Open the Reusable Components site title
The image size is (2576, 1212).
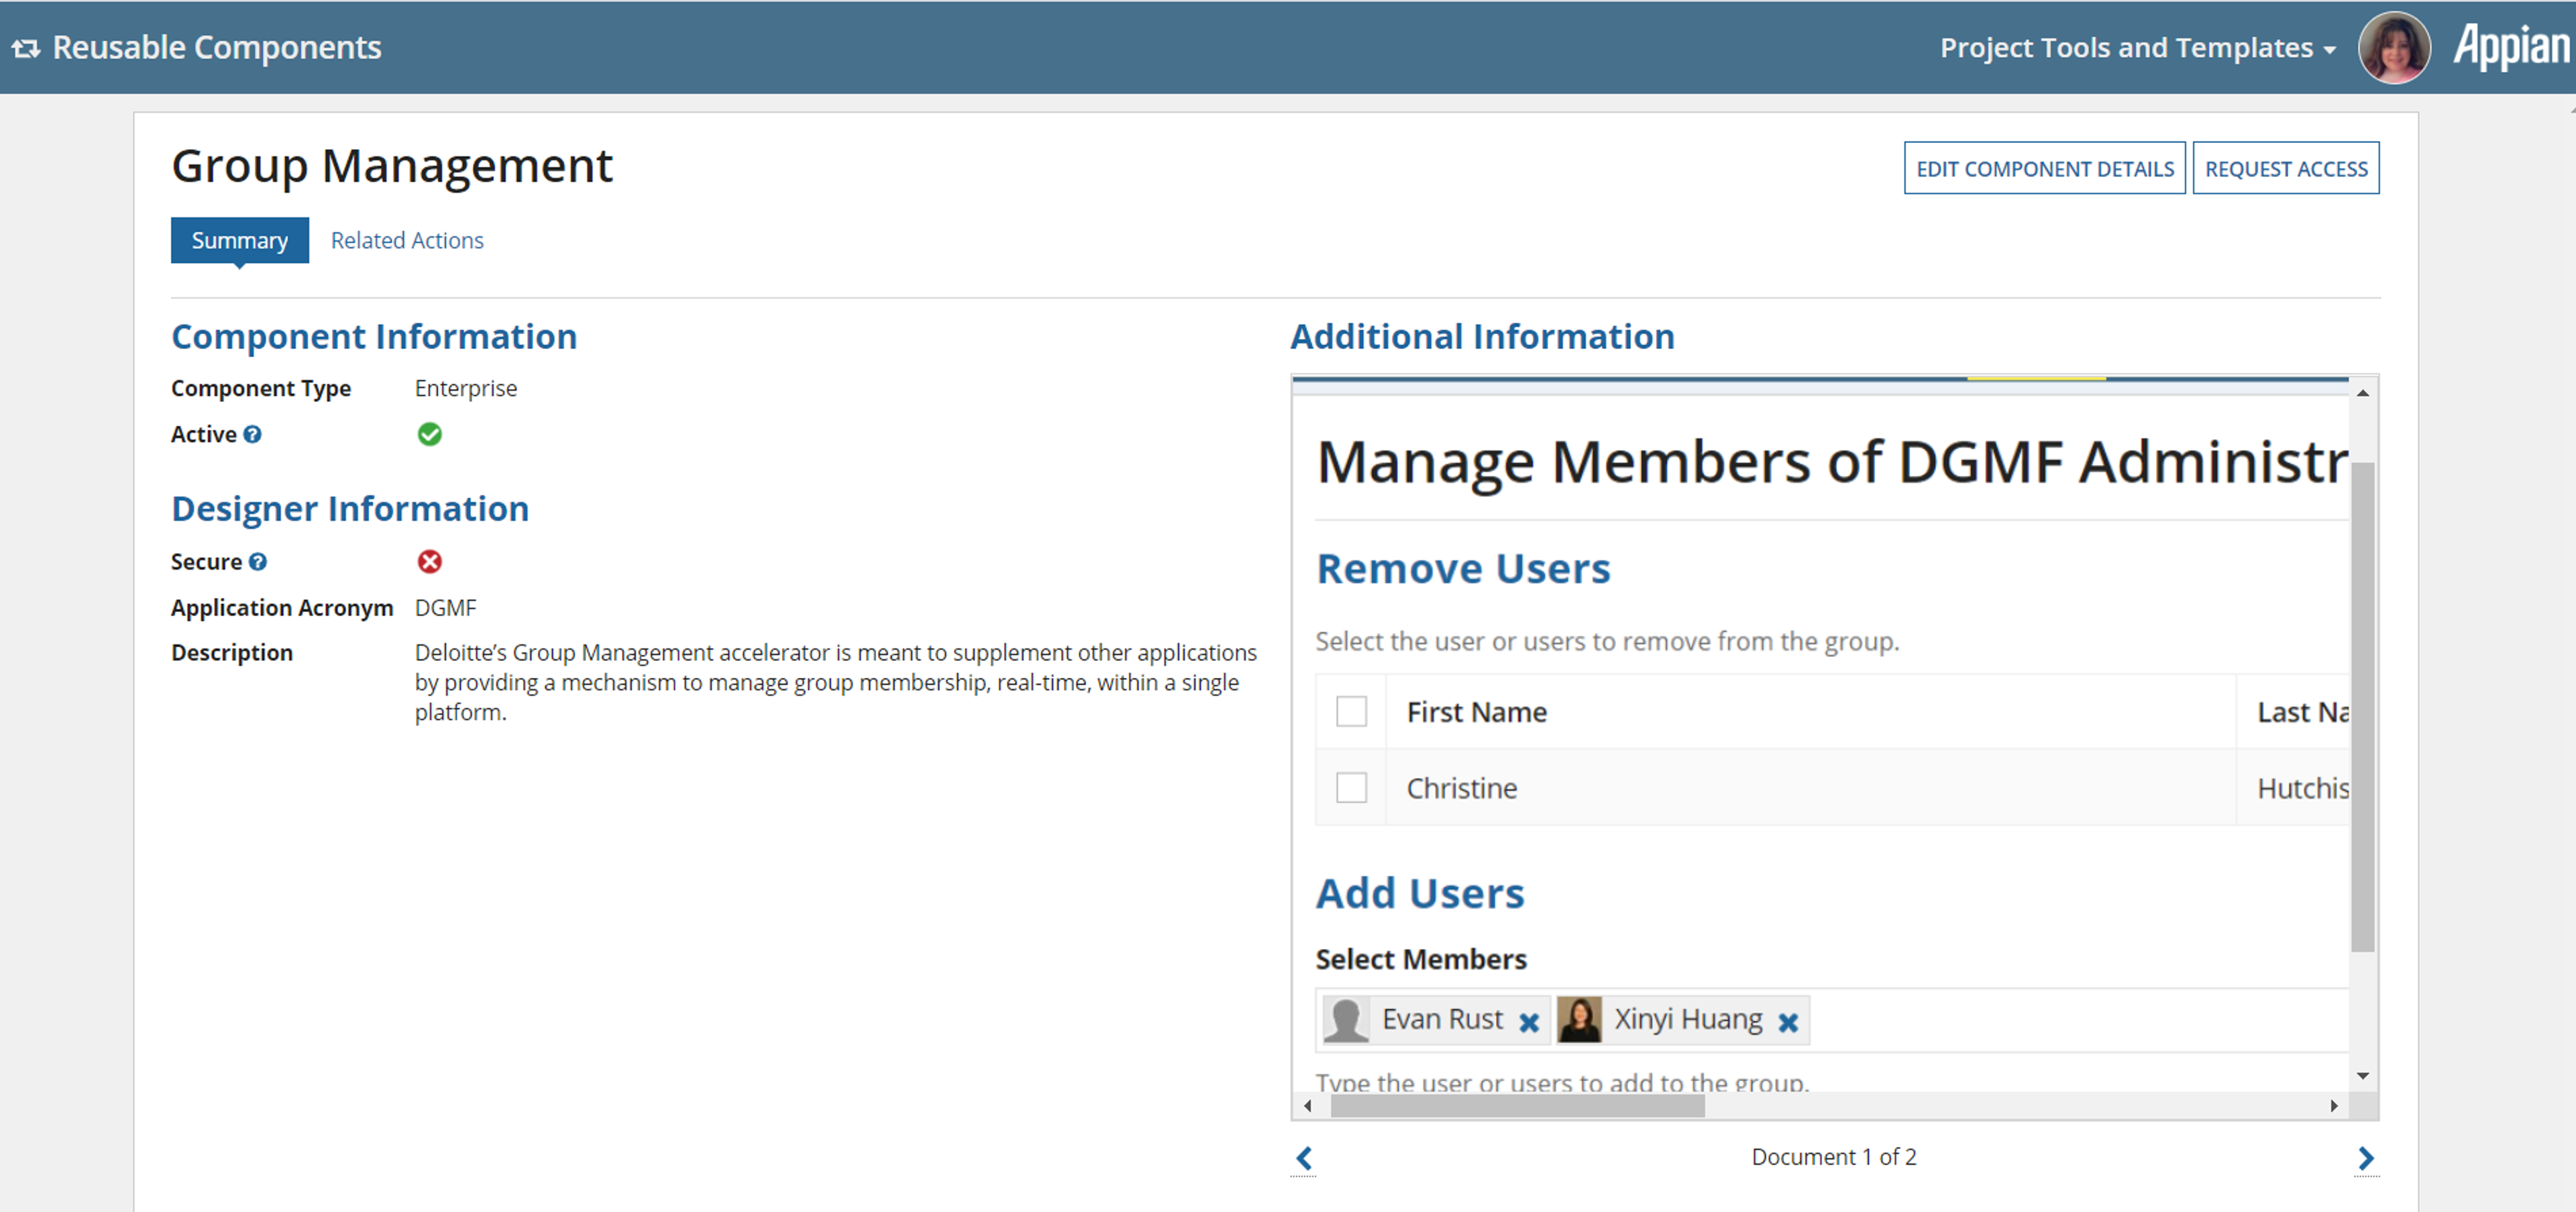point(217,48)
